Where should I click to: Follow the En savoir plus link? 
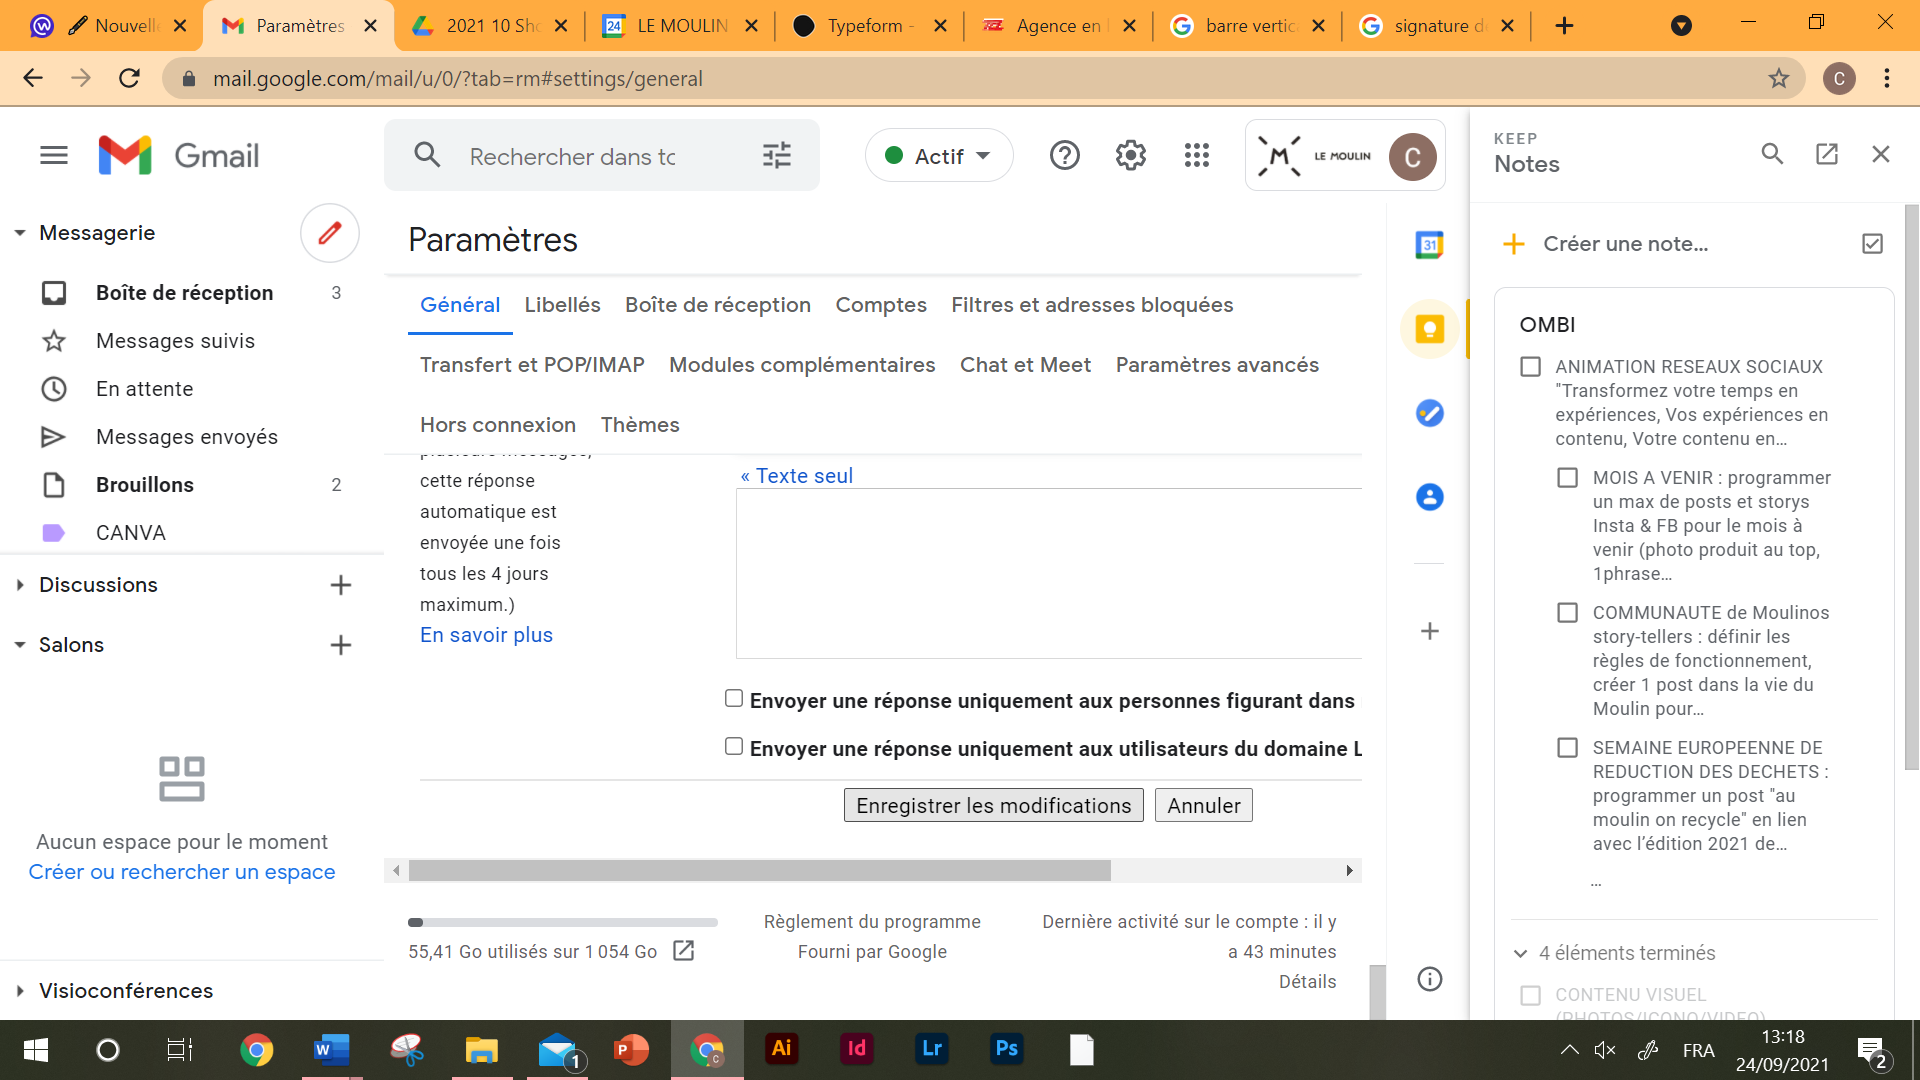(486, 635)
